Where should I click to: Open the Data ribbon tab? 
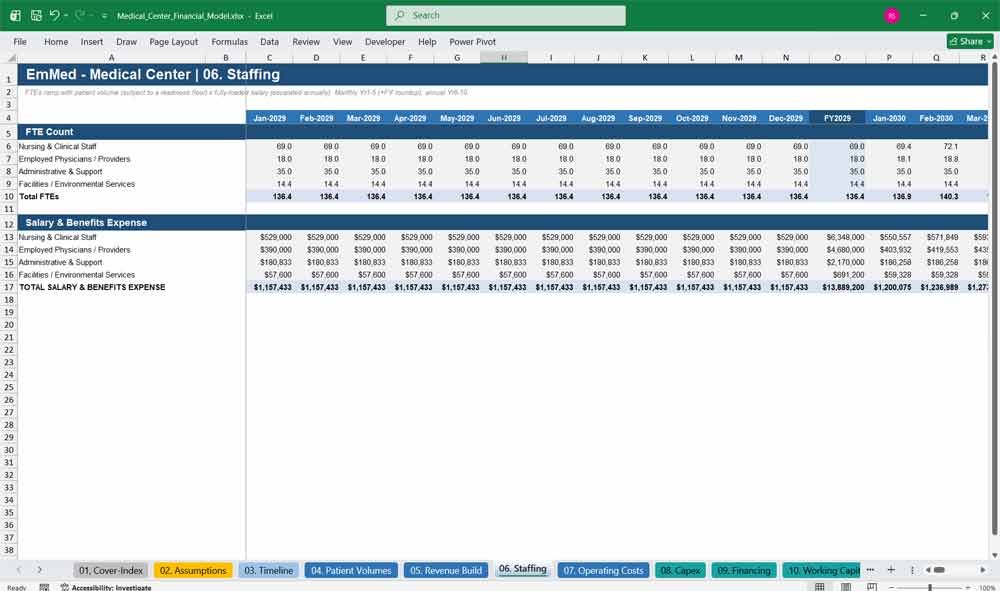click(x=269, y=41)
